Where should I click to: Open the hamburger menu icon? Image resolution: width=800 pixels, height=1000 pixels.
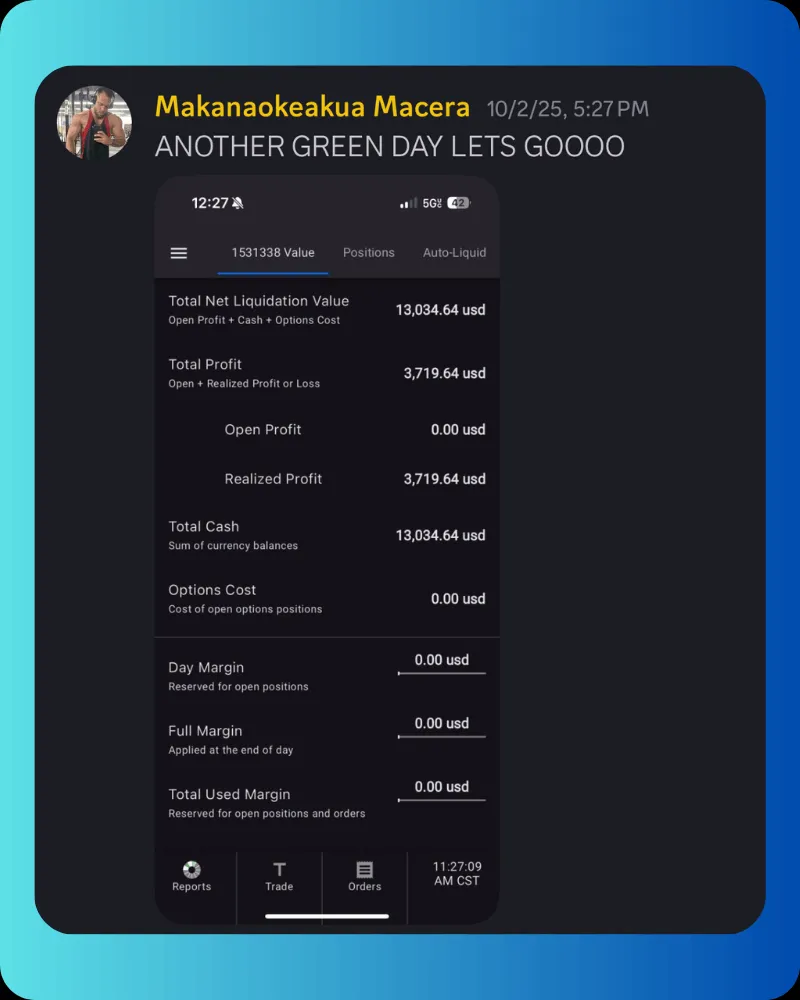point(179,253)
